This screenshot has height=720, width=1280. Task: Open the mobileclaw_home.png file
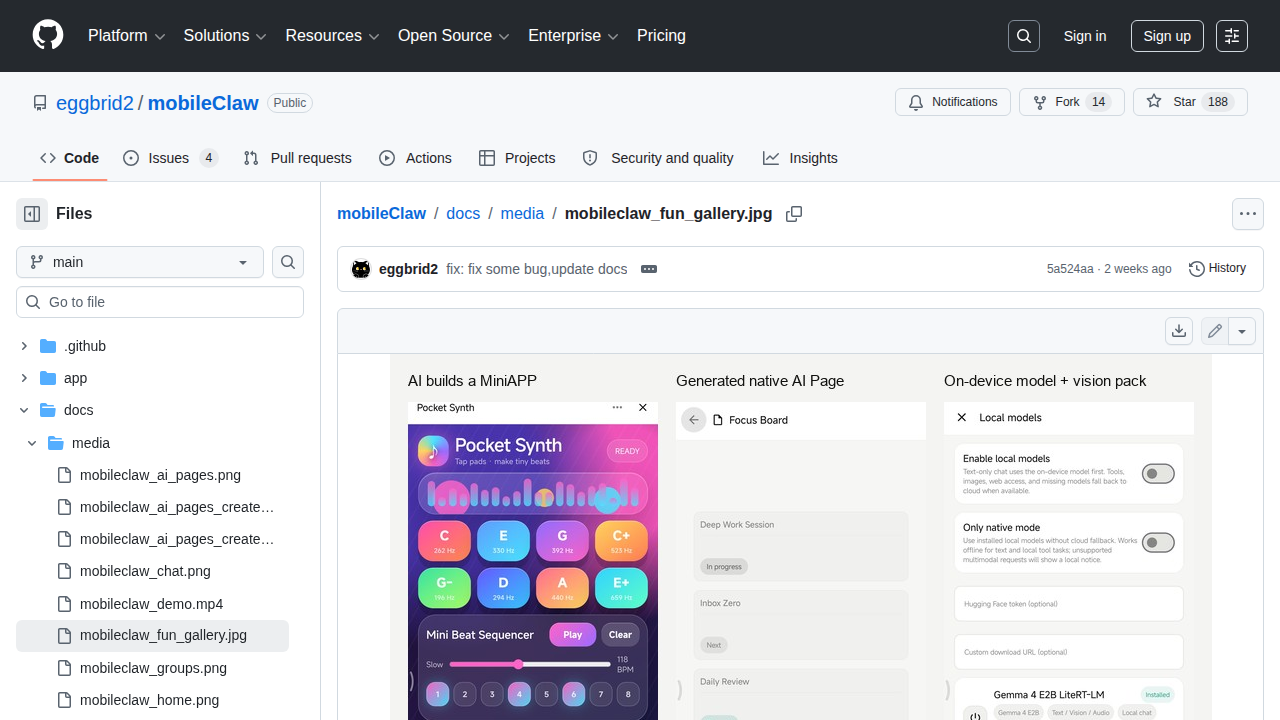coord(149,700)
